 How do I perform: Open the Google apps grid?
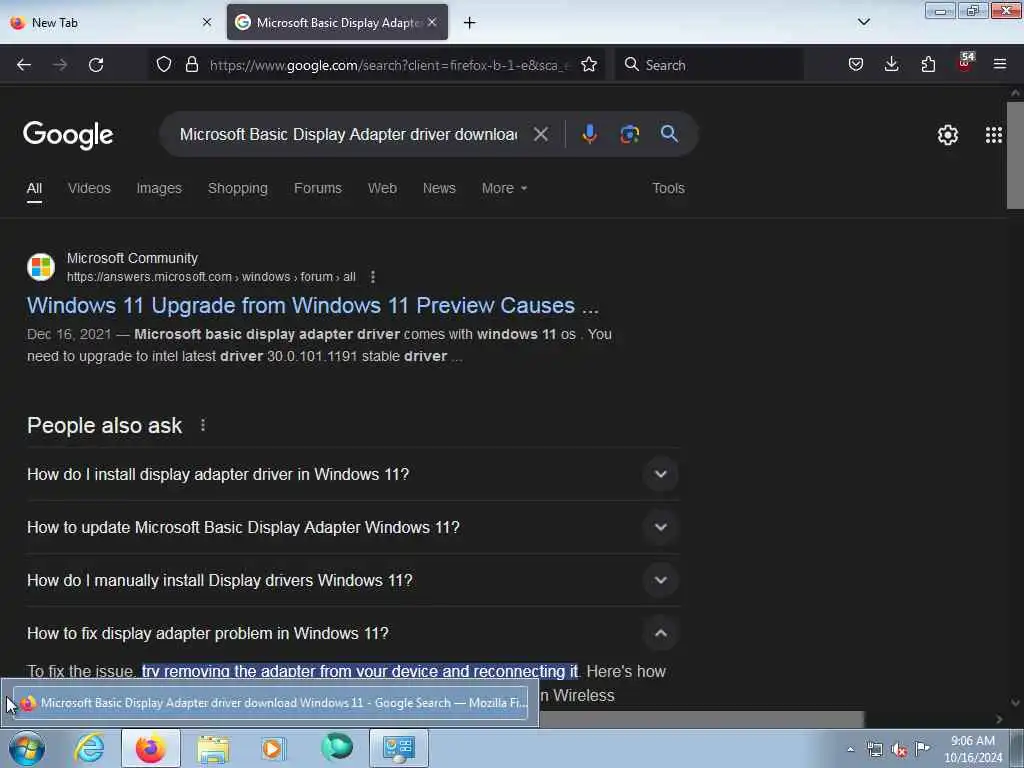(994, 135)
